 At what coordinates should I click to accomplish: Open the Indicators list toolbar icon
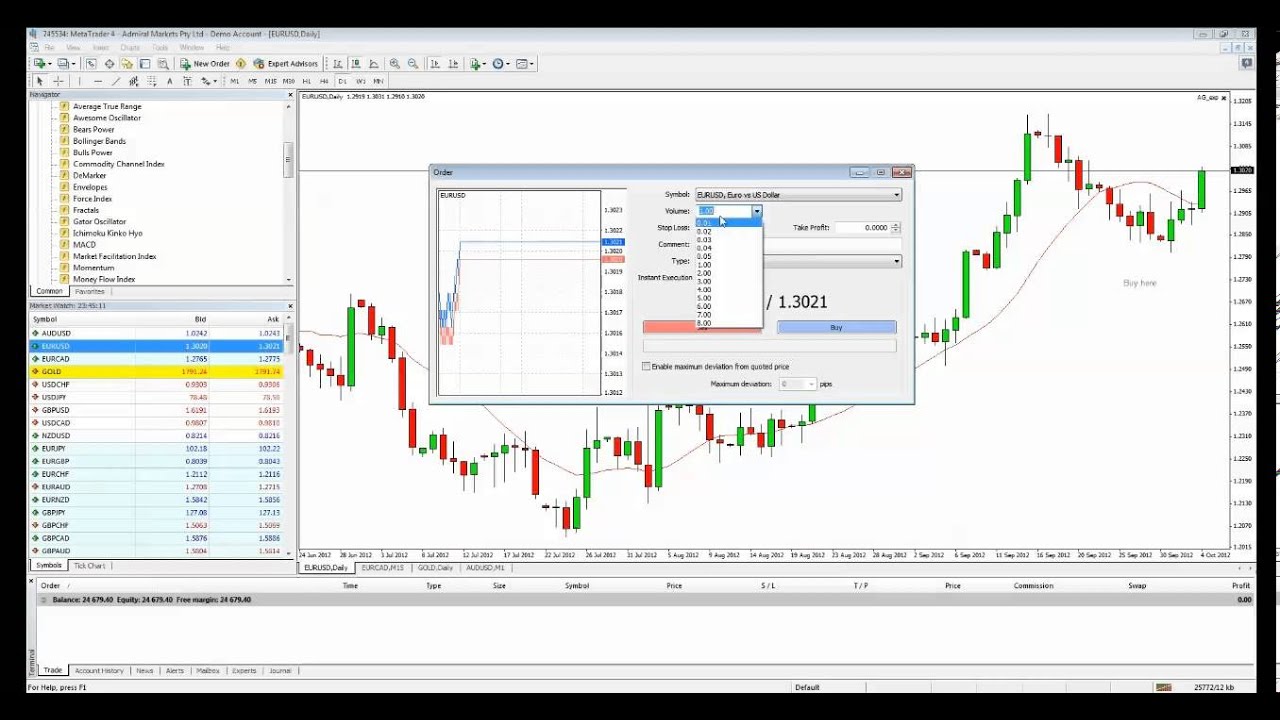click(x=477, y=64)
